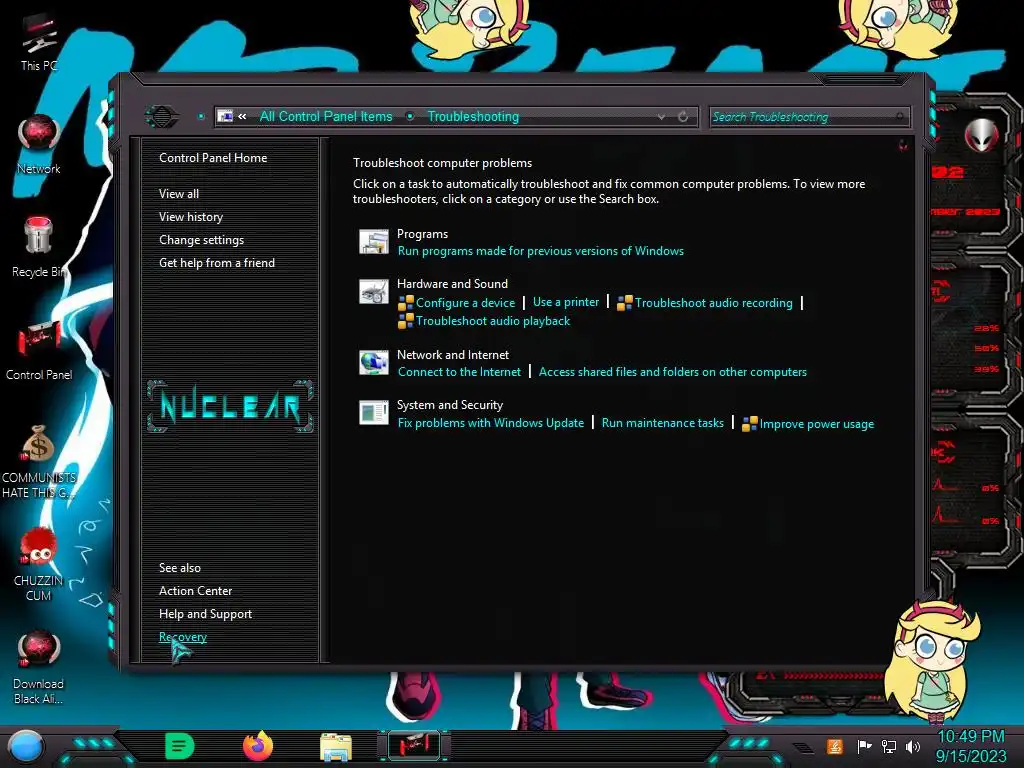Launch Firefox from the taskbar
The width and height of the screenshot is (1024, 768).
pos(258,746)
